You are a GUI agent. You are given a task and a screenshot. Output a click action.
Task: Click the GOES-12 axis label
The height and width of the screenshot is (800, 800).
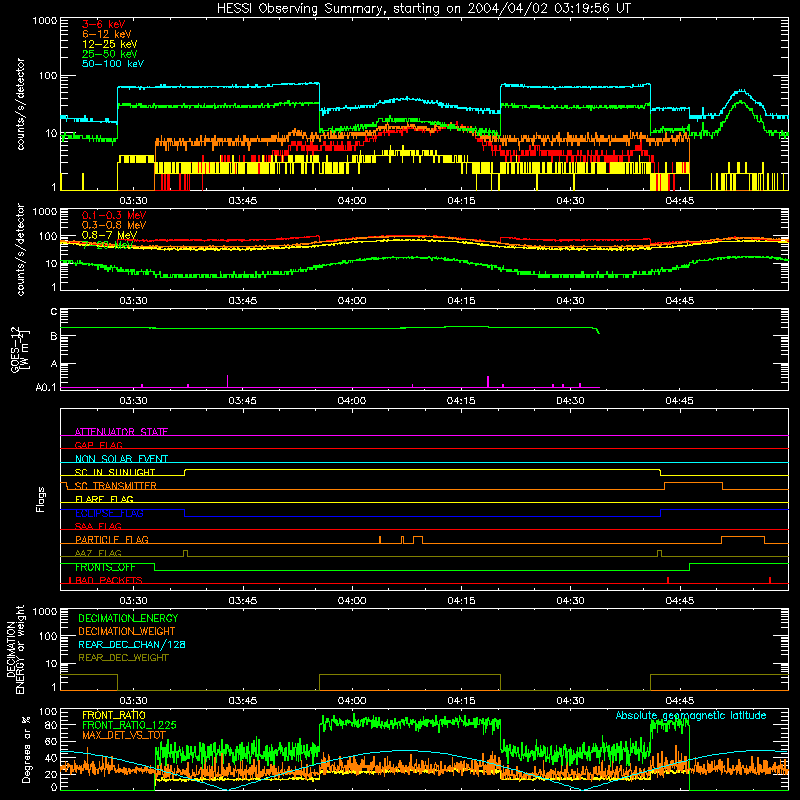point(19,349)
